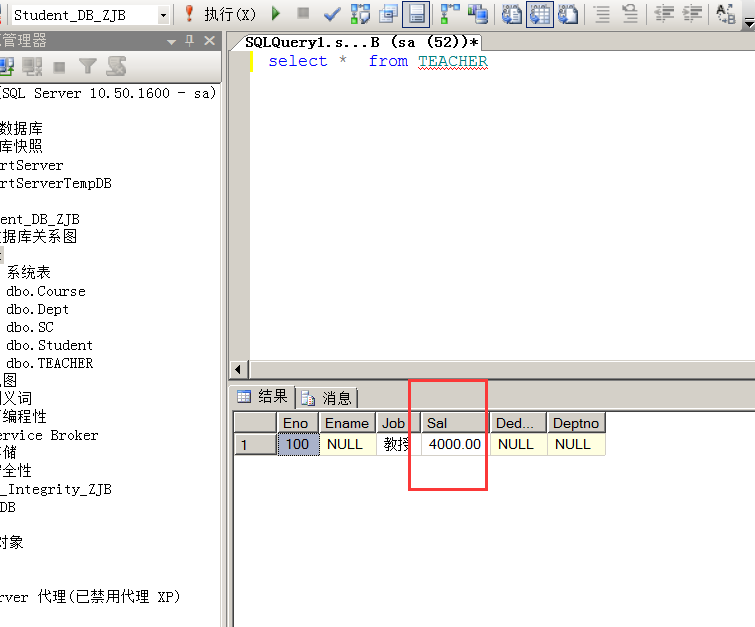The image size is (755, 627).
Task: Click the editor horizontal scrollbar left arrow
Action: [238, 369]
